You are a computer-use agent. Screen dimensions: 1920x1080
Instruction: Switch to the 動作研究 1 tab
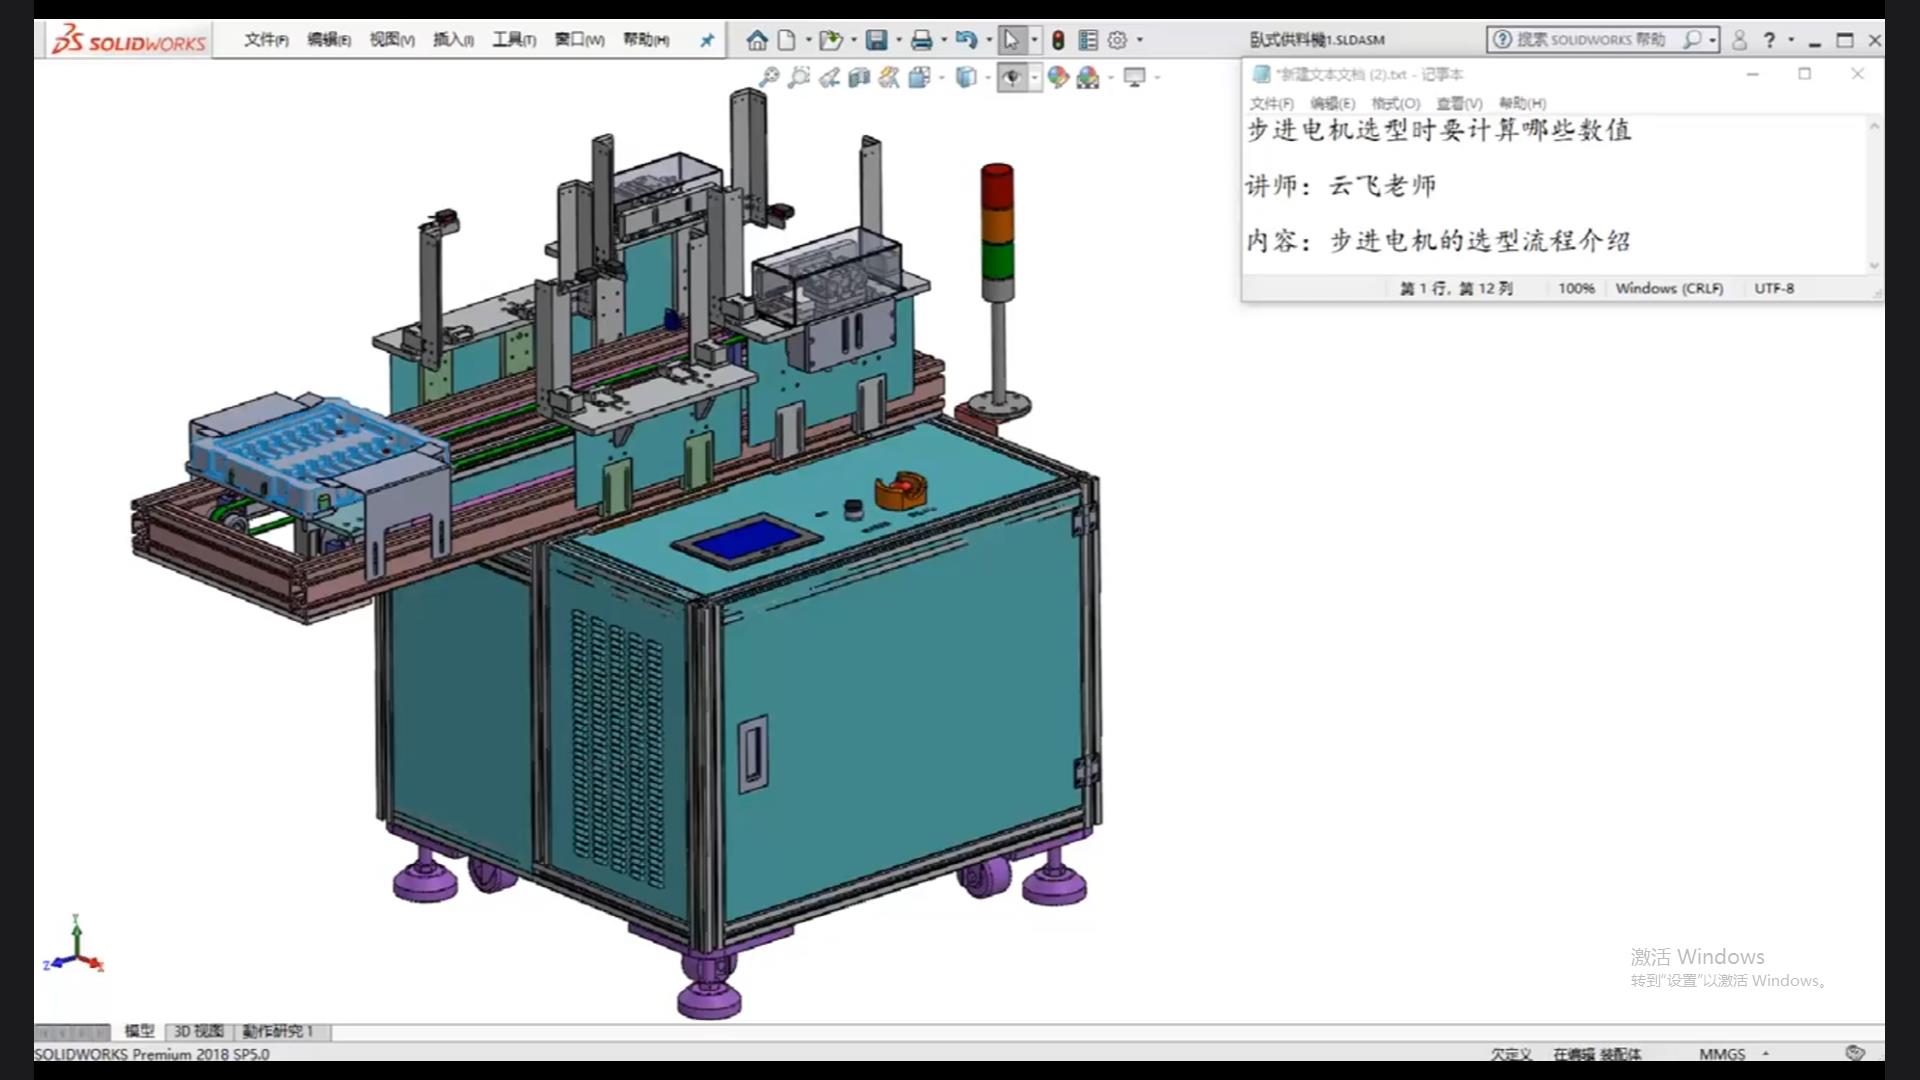click(278, 1031)
